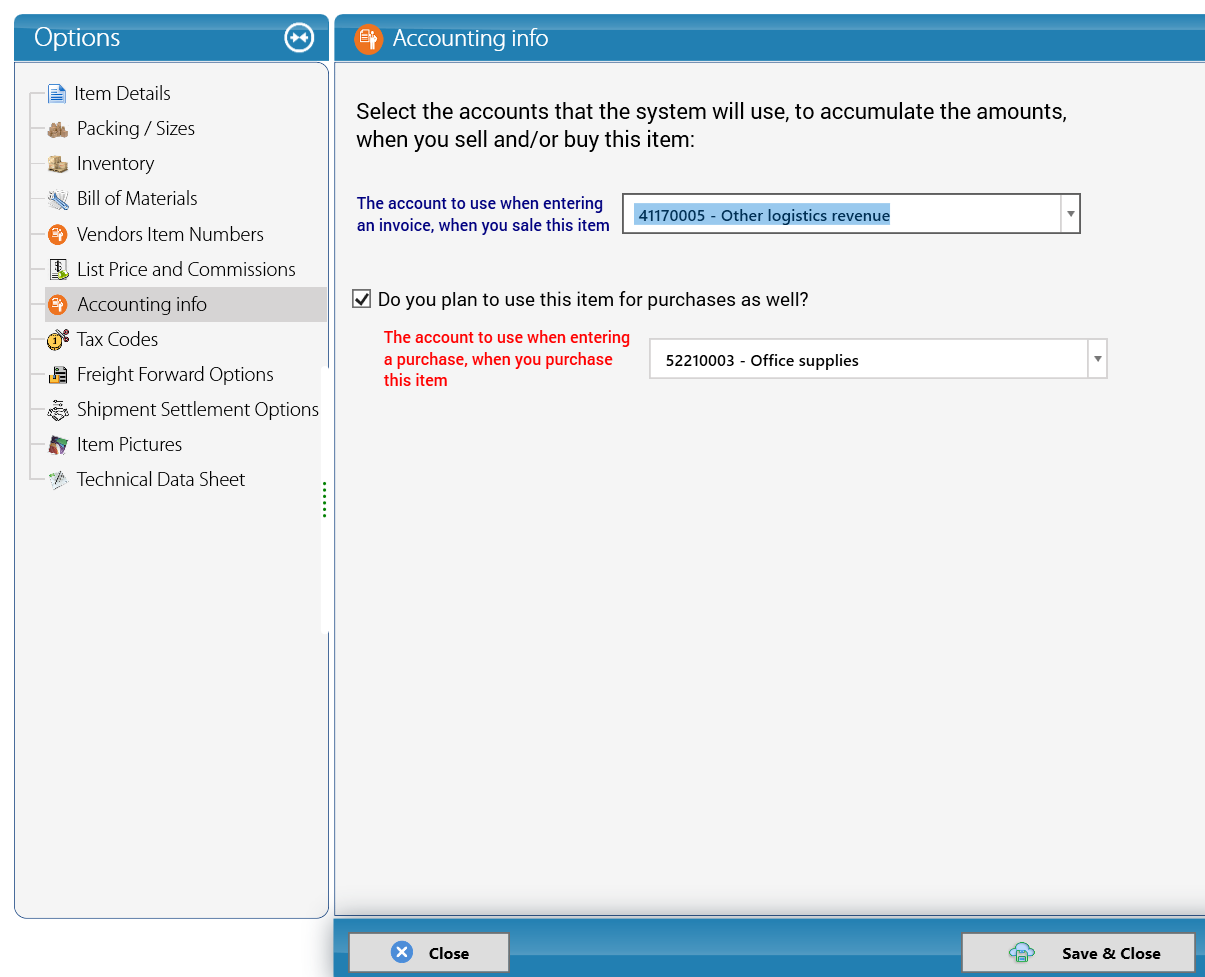
Task: Open the purchase account dropdown arrow
Action: click(1097, 359)
